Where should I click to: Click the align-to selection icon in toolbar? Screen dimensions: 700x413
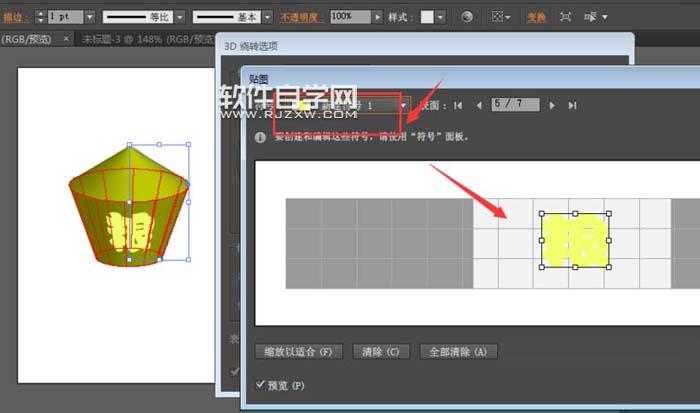coord(497,17)
